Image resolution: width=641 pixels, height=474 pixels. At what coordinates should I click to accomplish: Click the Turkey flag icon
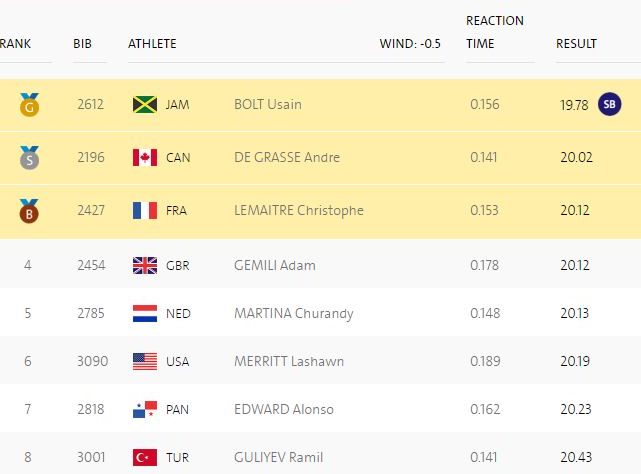145,457
